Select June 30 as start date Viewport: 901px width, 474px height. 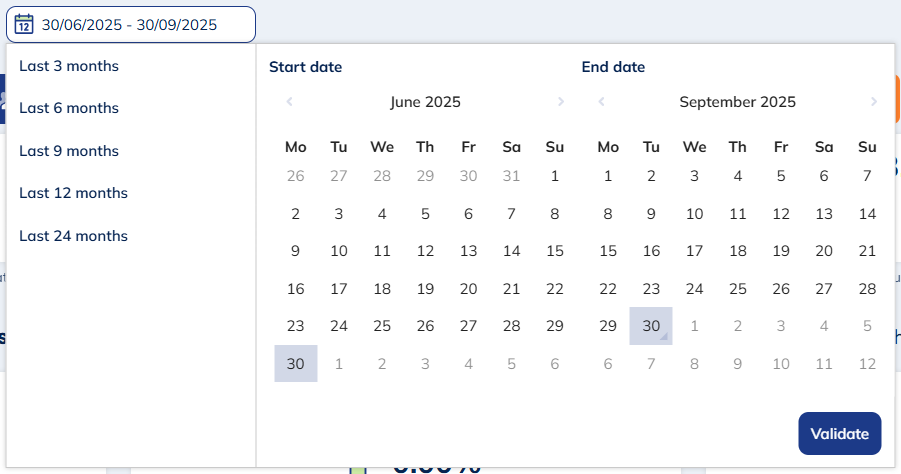click(x=296, y=364)
